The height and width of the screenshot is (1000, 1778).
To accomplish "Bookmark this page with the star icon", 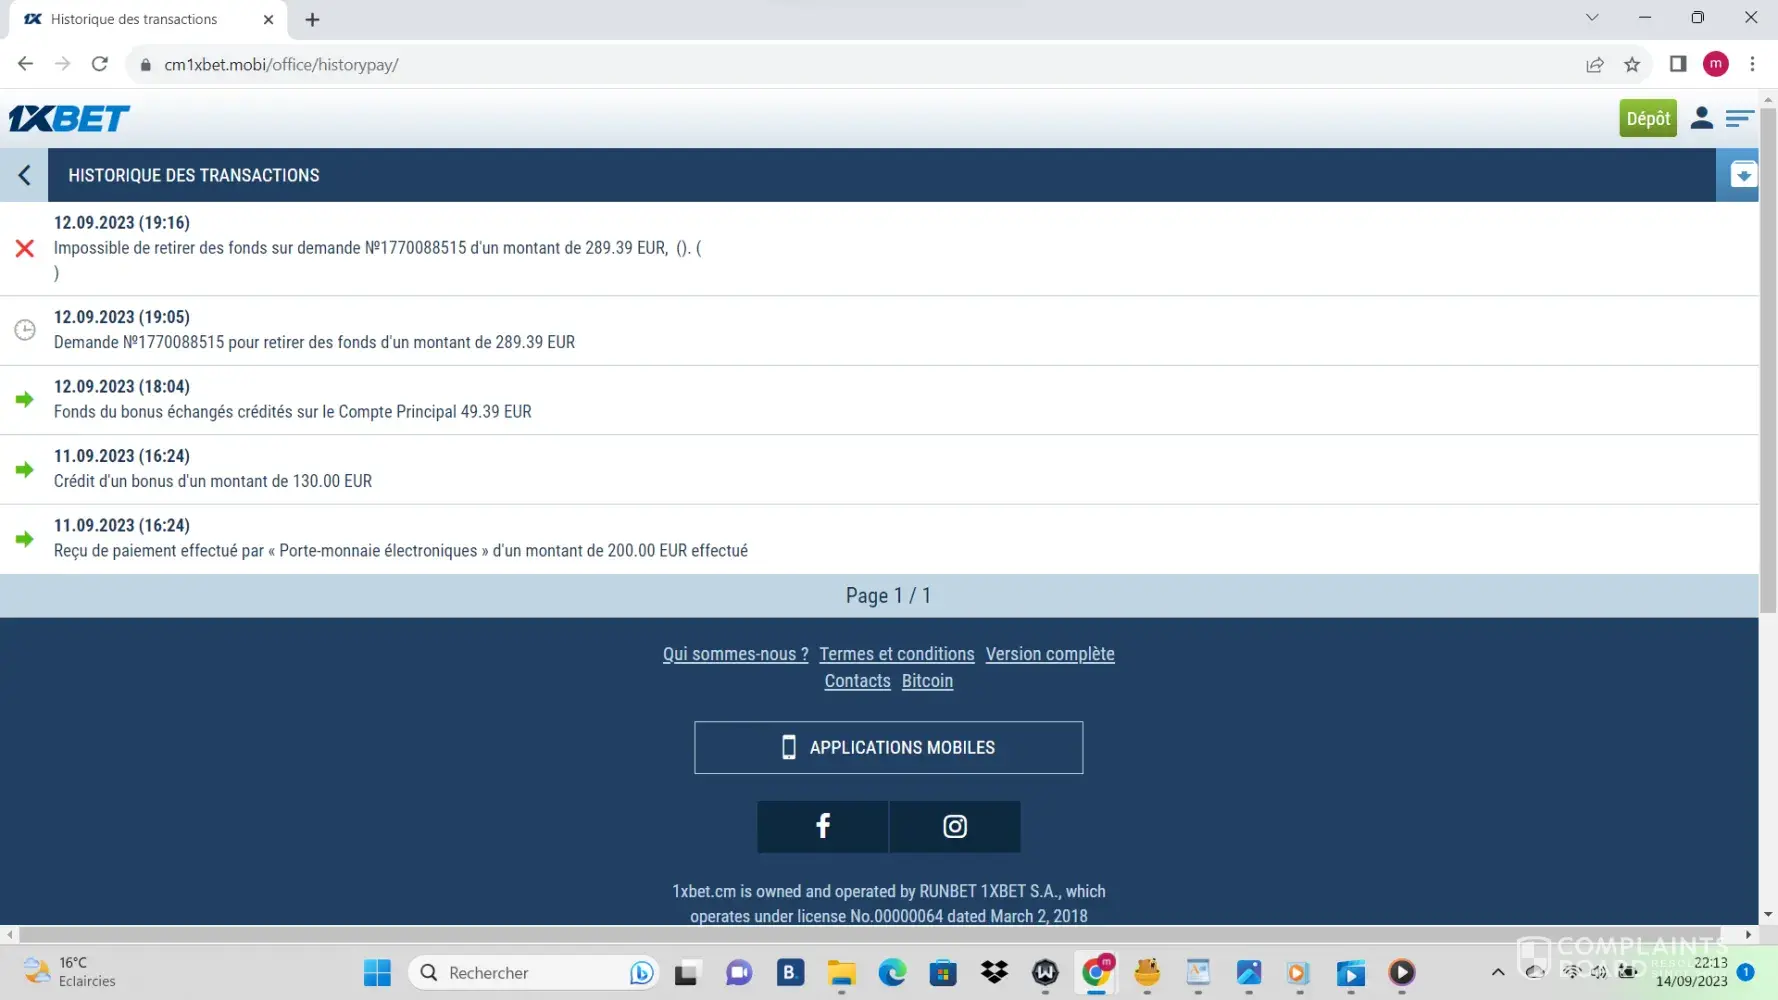I will point(1632,65).
